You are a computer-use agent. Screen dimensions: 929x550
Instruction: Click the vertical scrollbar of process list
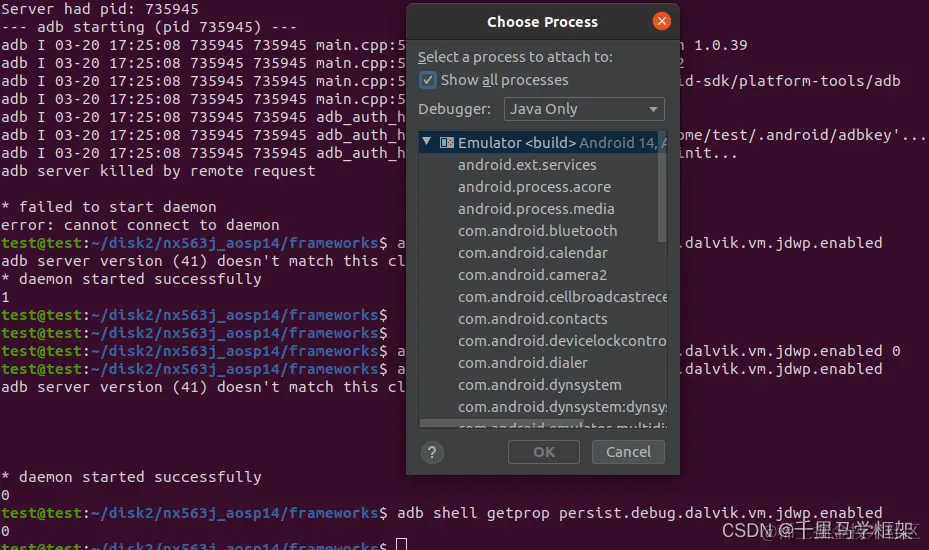(662, 187)
